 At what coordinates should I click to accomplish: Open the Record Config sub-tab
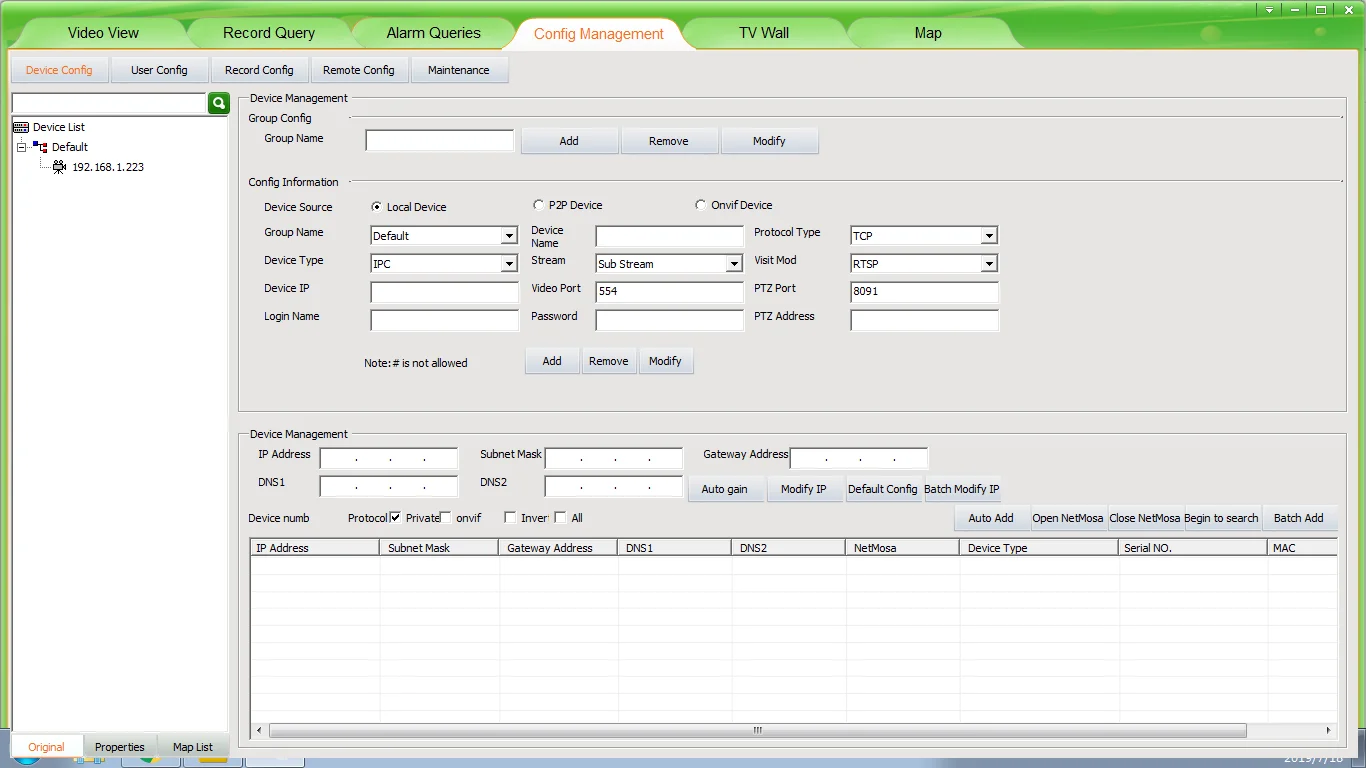click(259, 70)
